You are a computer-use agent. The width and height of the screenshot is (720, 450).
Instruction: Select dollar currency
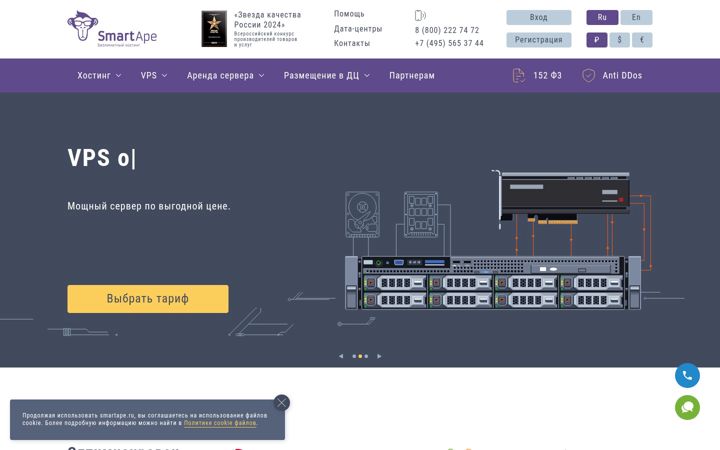click(x=619, y=40)
